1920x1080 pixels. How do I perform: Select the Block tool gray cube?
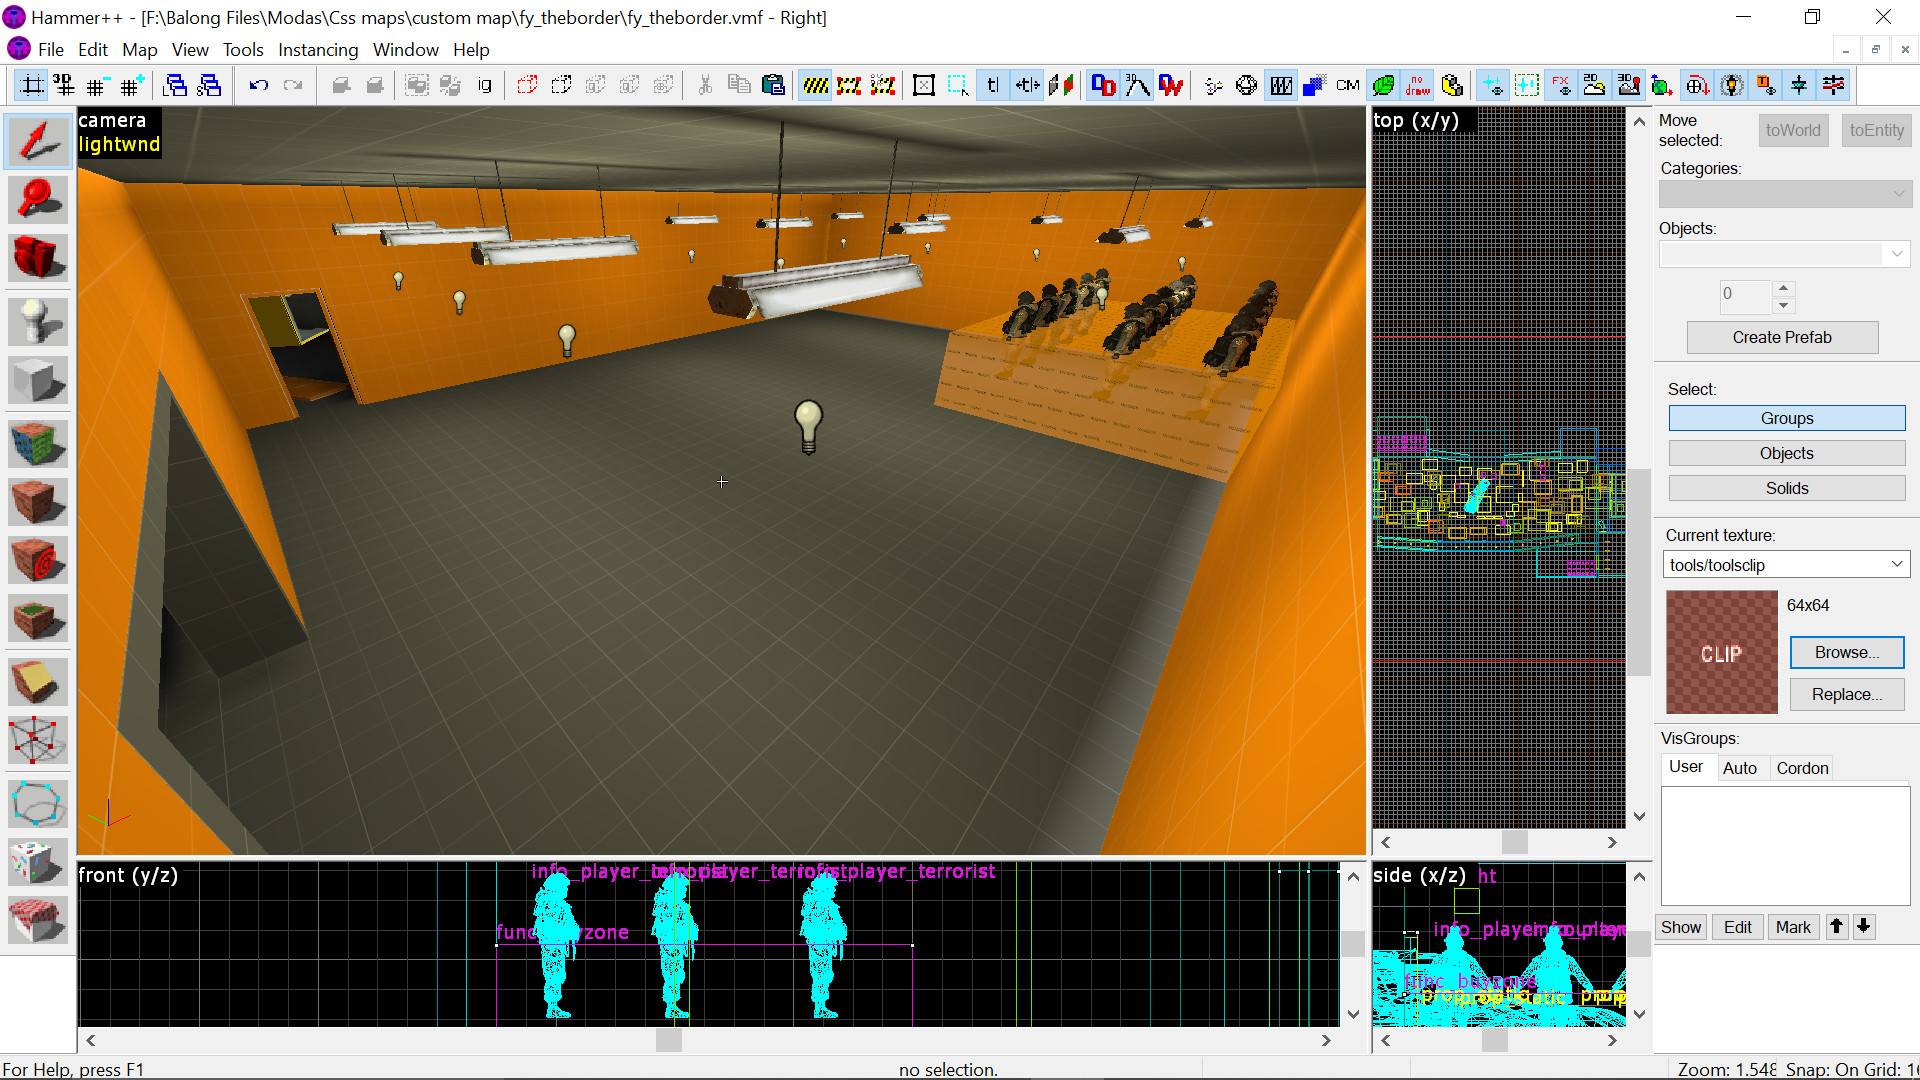(37, 381)
